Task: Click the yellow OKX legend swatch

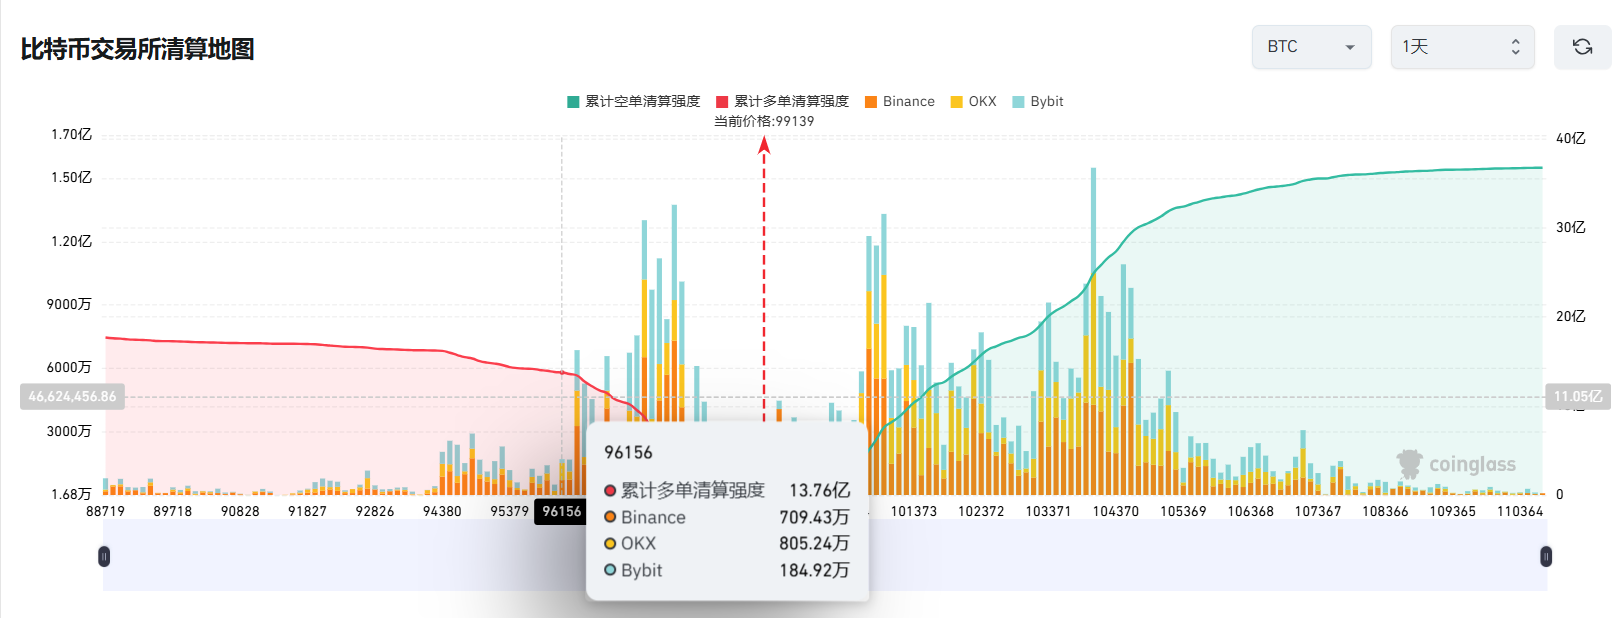Action: [x=956, y=101]
